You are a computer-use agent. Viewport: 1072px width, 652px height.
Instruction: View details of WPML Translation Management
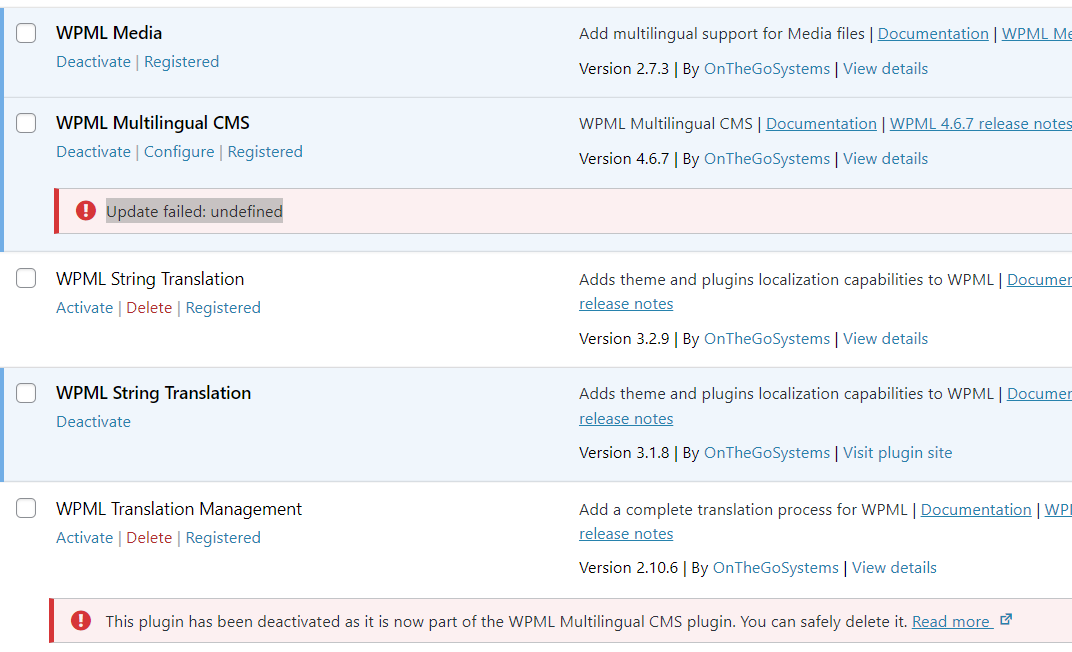[x=894, y=568]
